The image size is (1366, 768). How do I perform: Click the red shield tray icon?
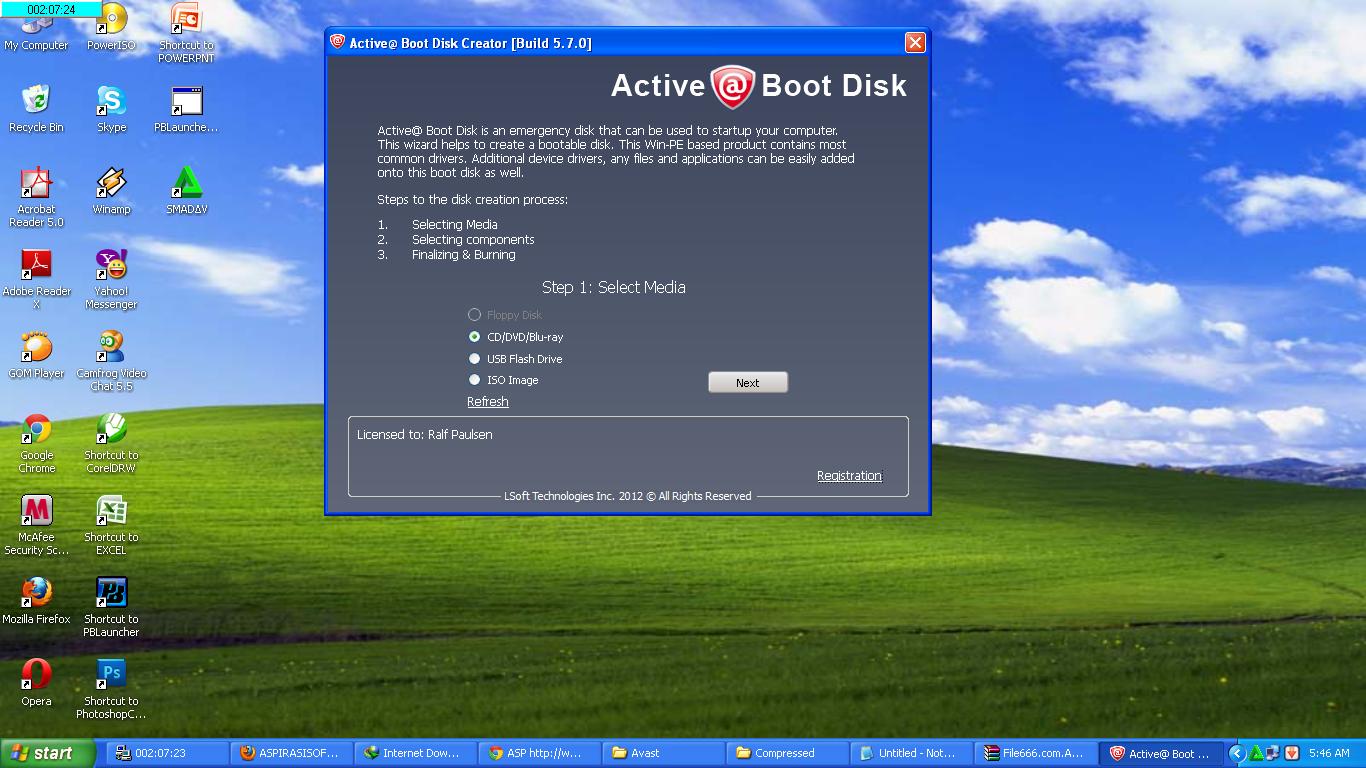tap(1291, 753)
